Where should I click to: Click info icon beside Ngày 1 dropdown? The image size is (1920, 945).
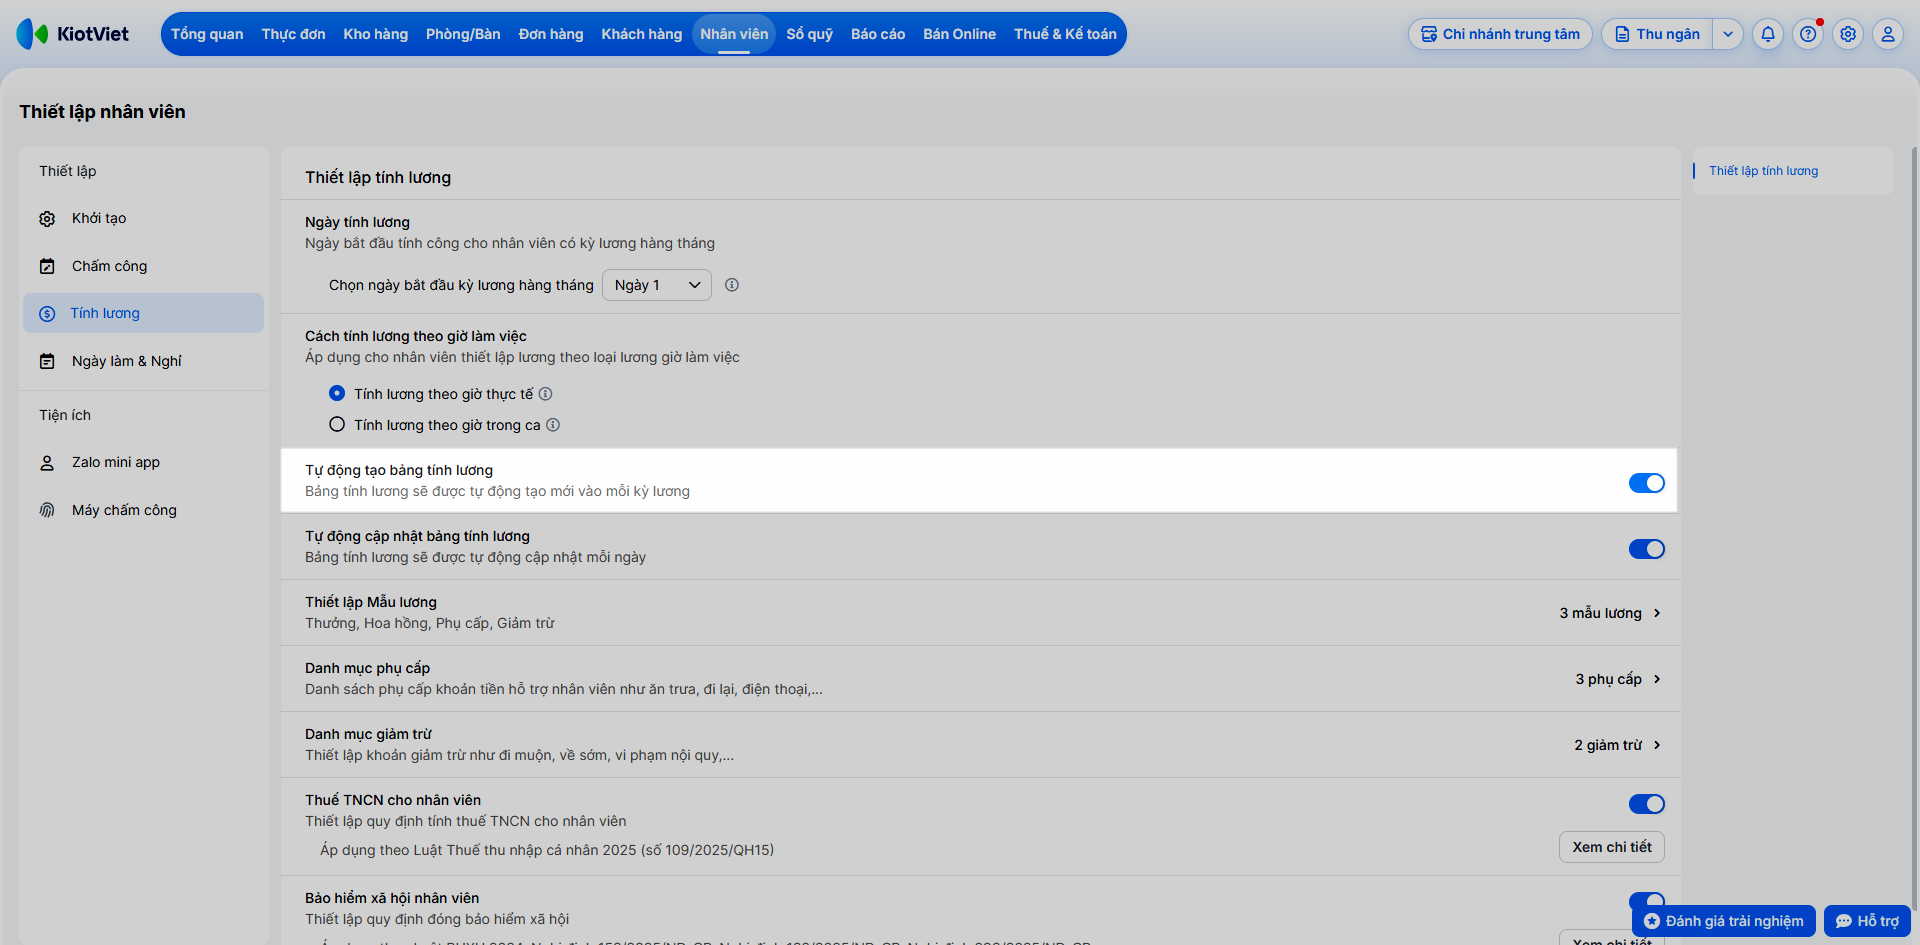(x=732, y=285)
